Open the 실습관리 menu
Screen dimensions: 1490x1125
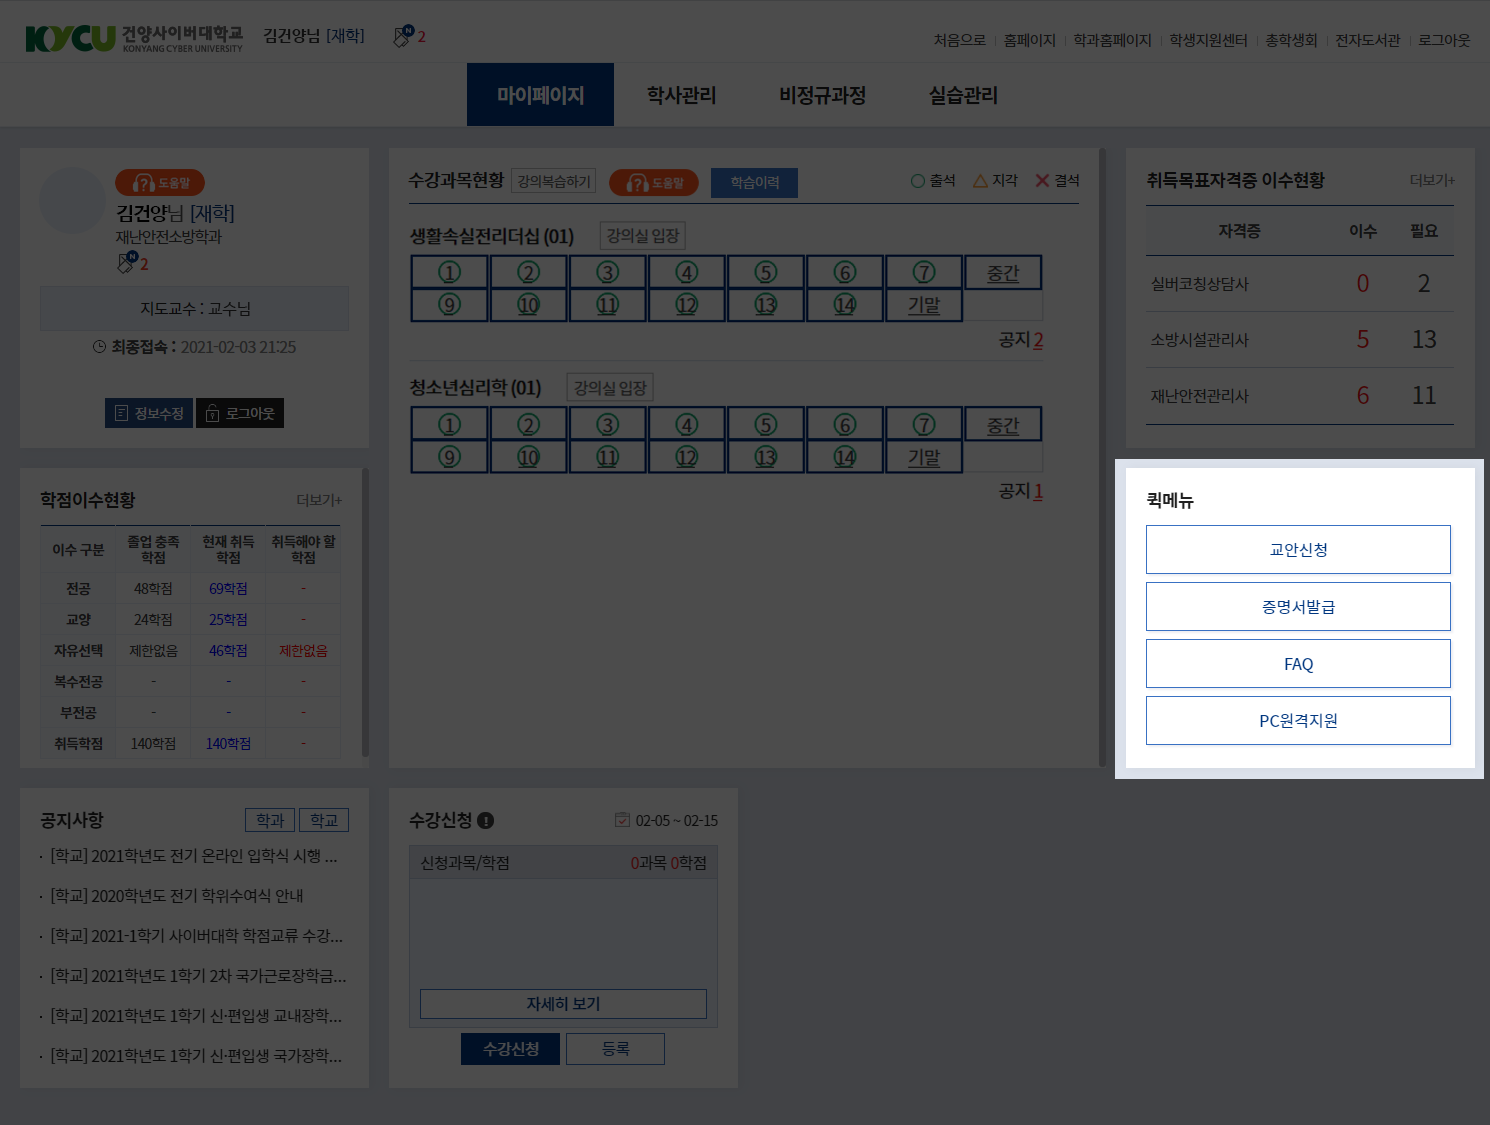coord(963,95)
